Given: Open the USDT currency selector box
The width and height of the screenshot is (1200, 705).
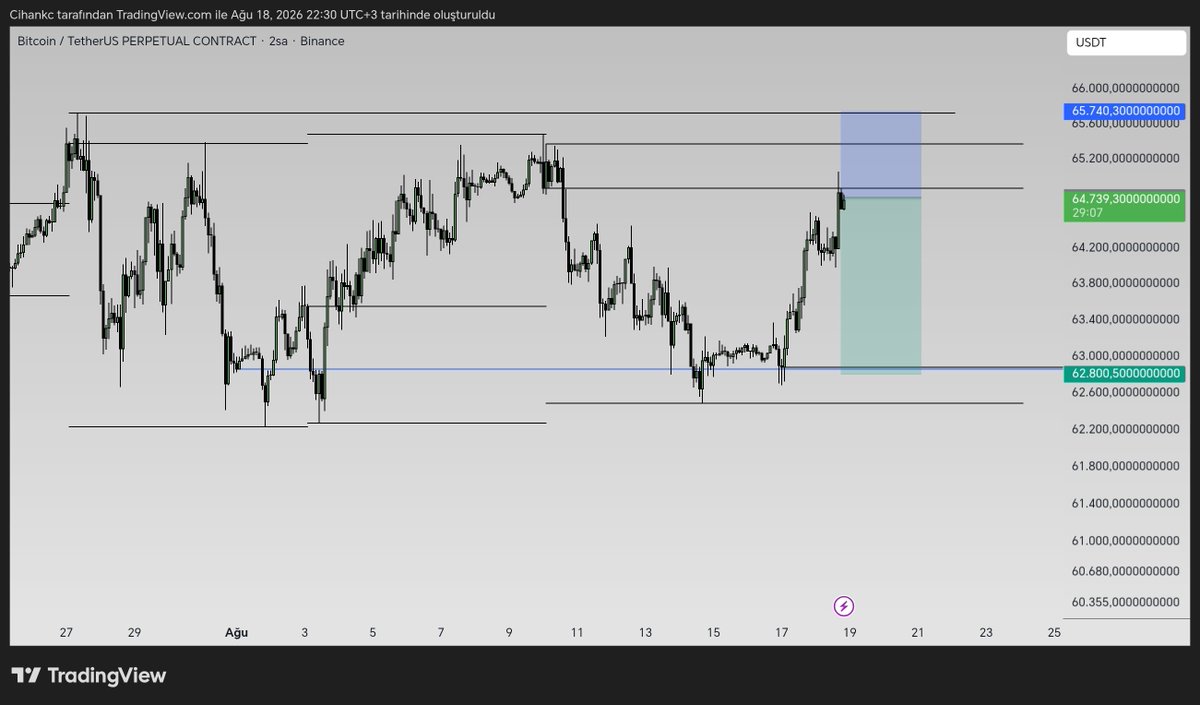Looking at the screenshot, I should click(1126, 43).
